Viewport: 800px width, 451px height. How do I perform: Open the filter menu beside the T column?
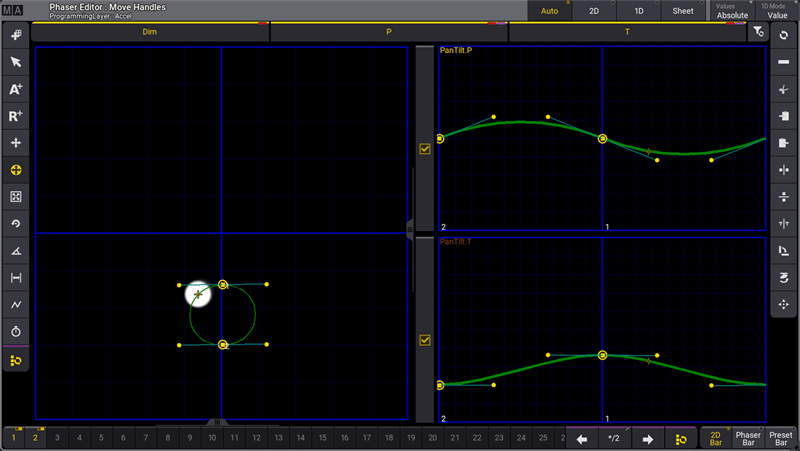coord(759,33)
